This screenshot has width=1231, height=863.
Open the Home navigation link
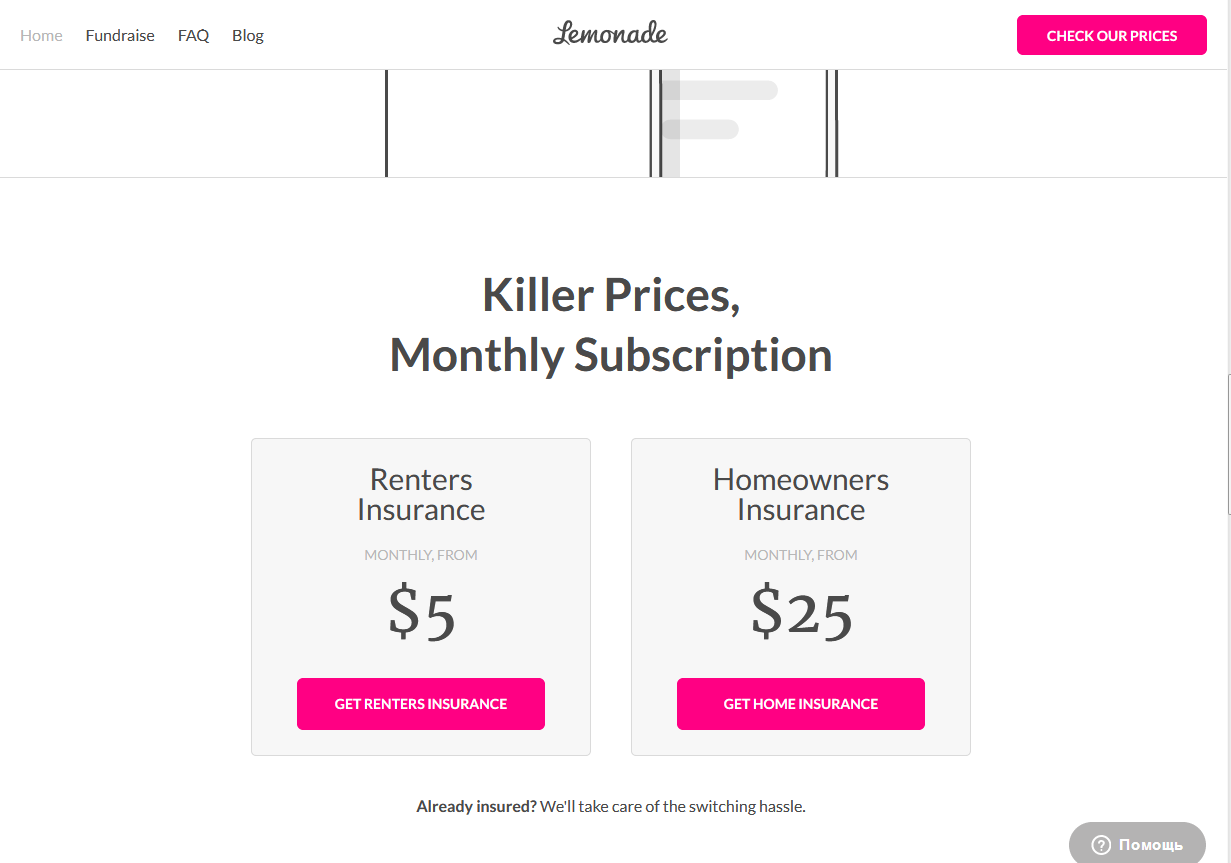pos(41,35)
